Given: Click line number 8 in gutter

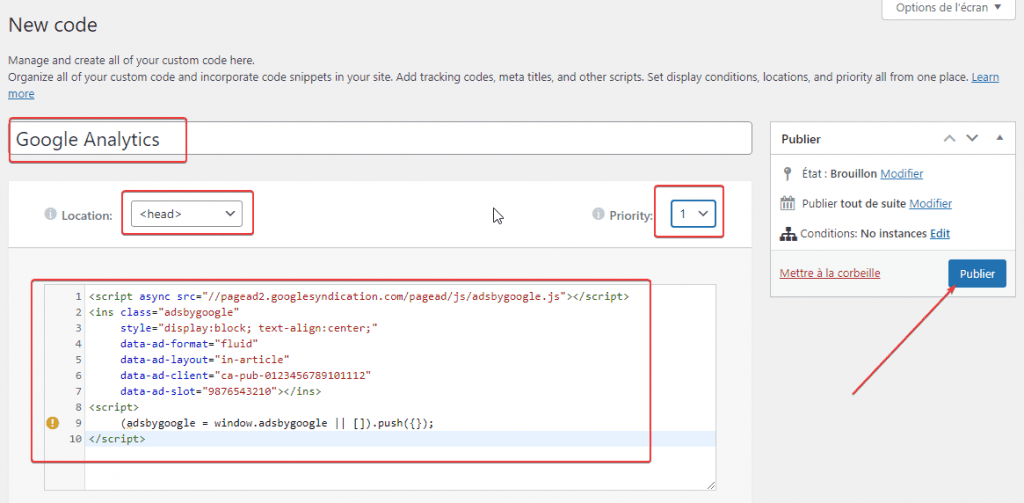Looking at the screenshot, I should pos(78,408).
